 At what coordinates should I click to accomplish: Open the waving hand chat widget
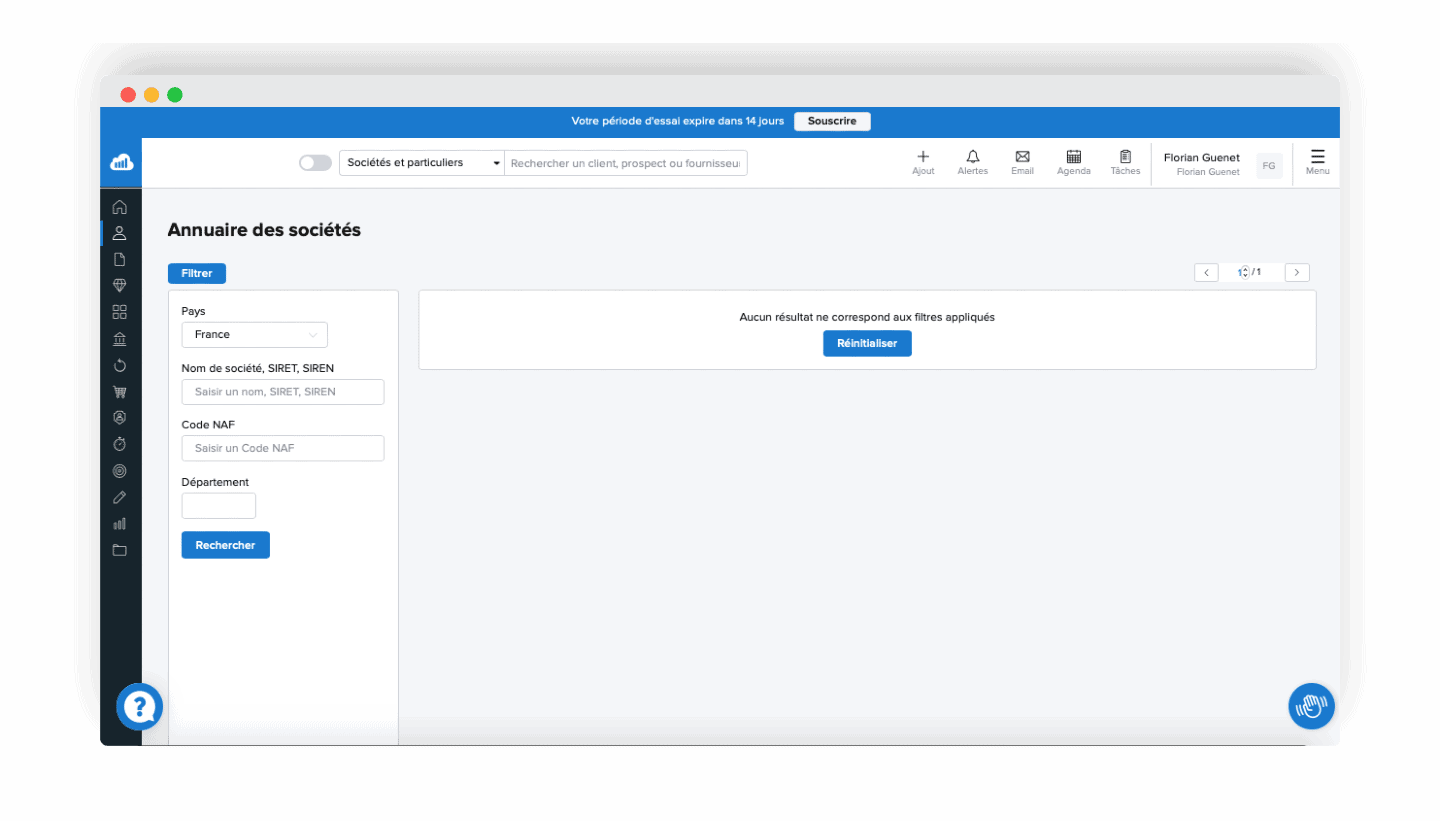coord(1311,706)
